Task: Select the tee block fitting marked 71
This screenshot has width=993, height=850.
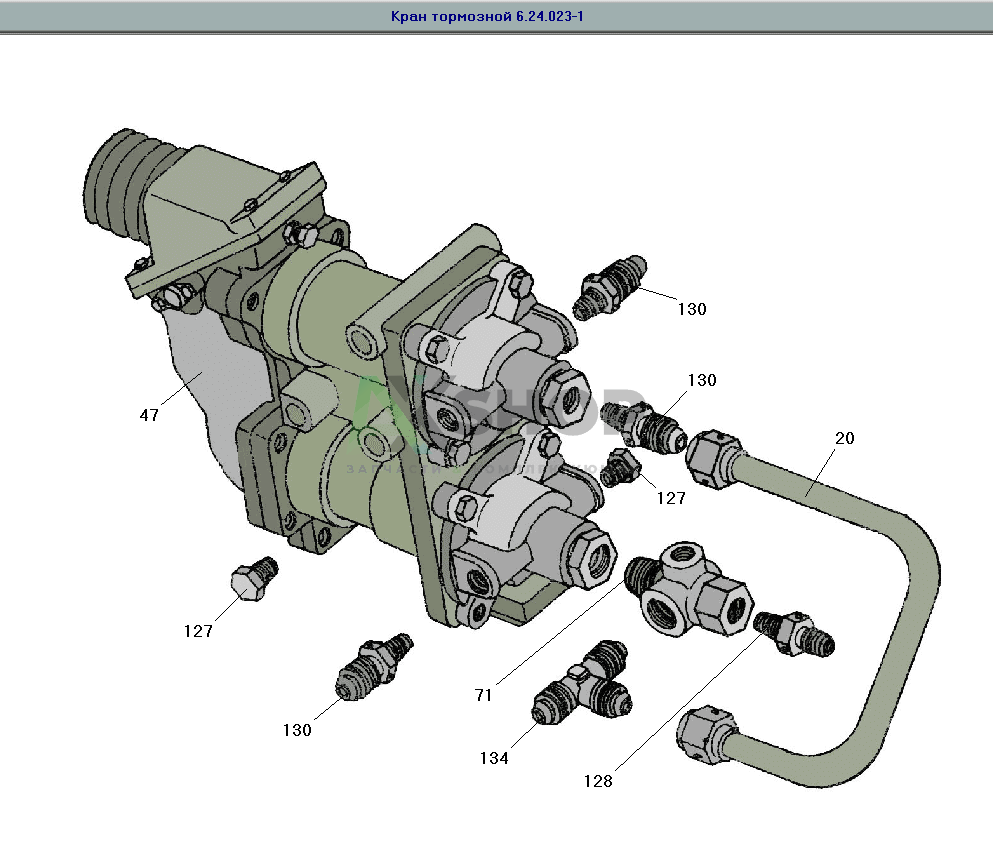Action: [x=690, y=593]
